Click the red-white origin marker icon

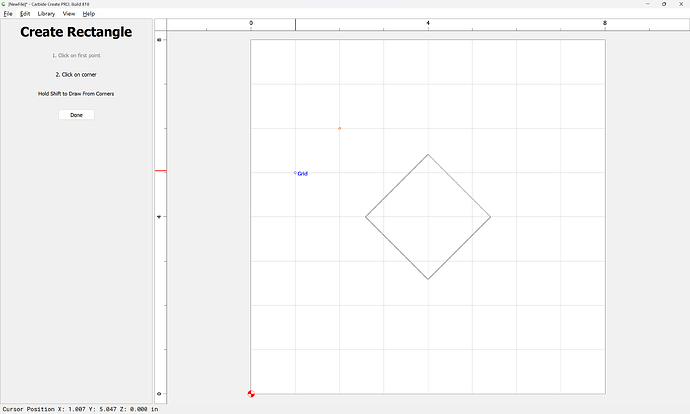(251, 393)
